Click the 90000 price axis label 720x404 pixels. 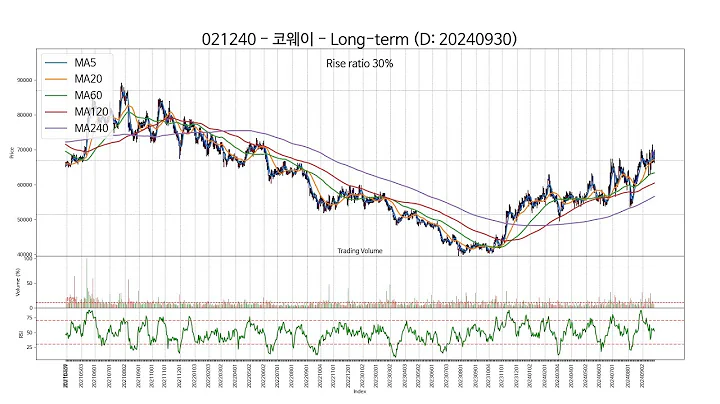(x=25, y=80)
